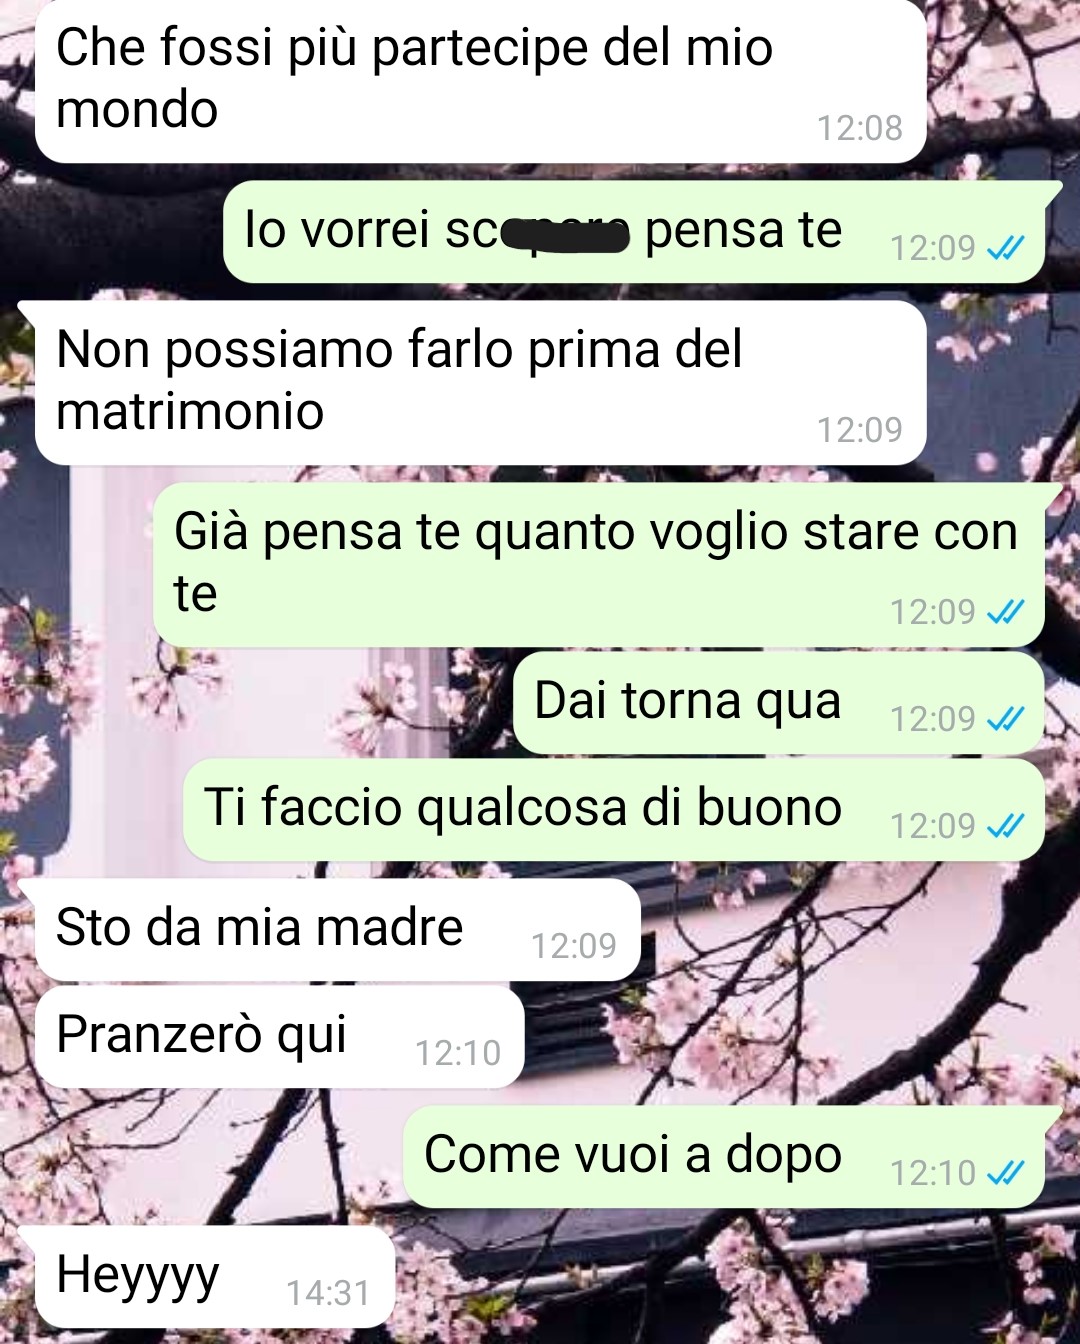
Task: Tap blue ticks on 'Ti faccio qualcosa di buono'
Action: tap(1005, 825)
